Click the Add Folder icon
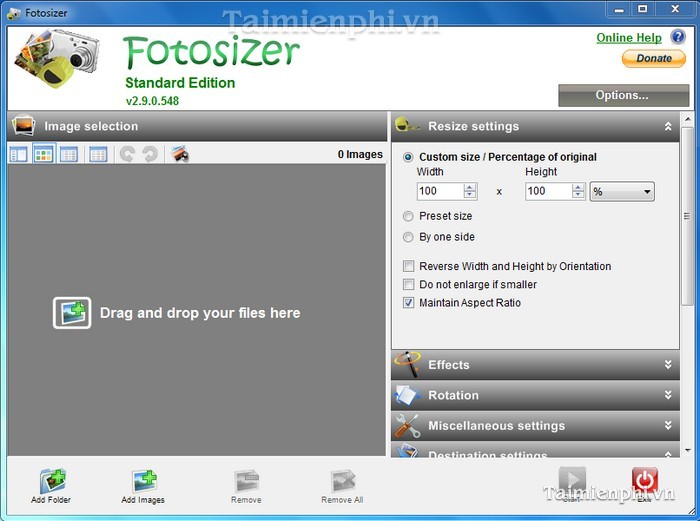The image size is (700, 521). 53,480
